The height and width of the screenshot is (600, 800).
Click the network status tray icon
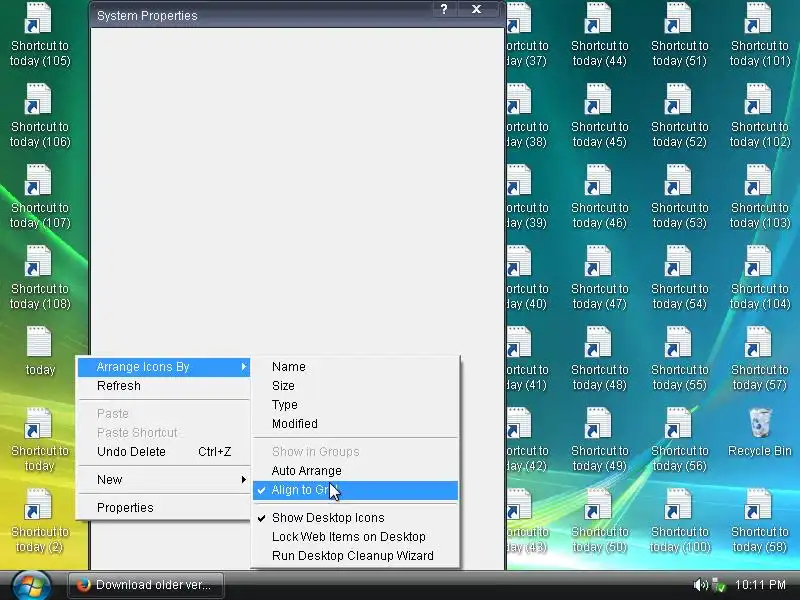click(x=718, y=585)
